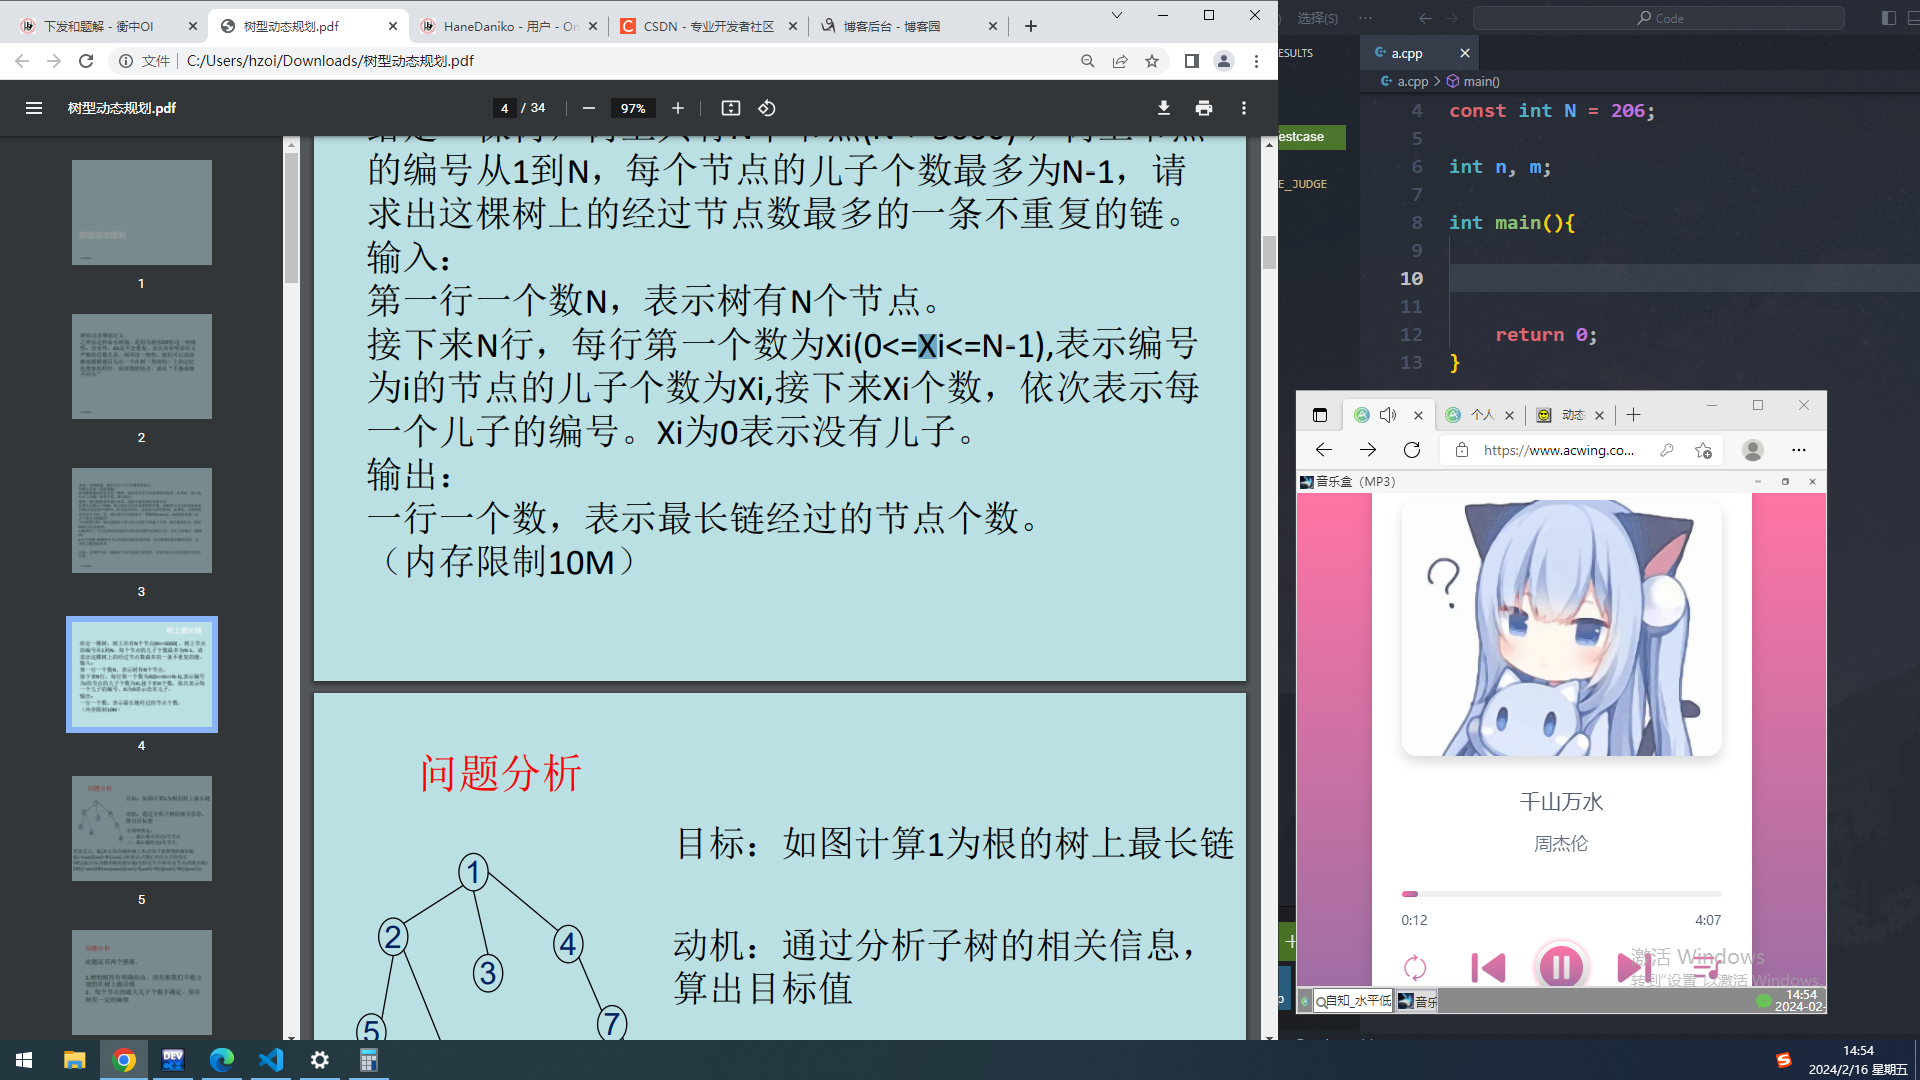Fit PDF page to width
The height and width of the screenshot is (1080, 1920).
tap(731, 108)
